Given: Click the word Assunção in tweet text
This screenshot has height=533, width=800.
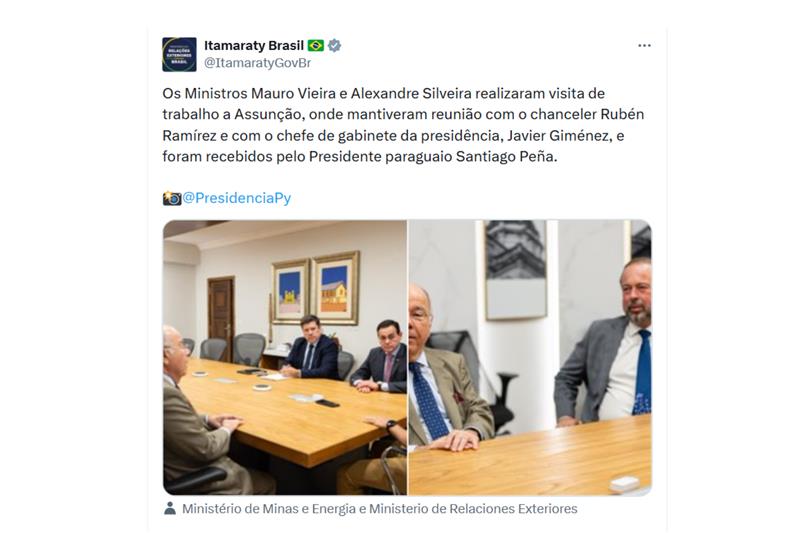Looking at the screenshot, I should pos(269,115).
